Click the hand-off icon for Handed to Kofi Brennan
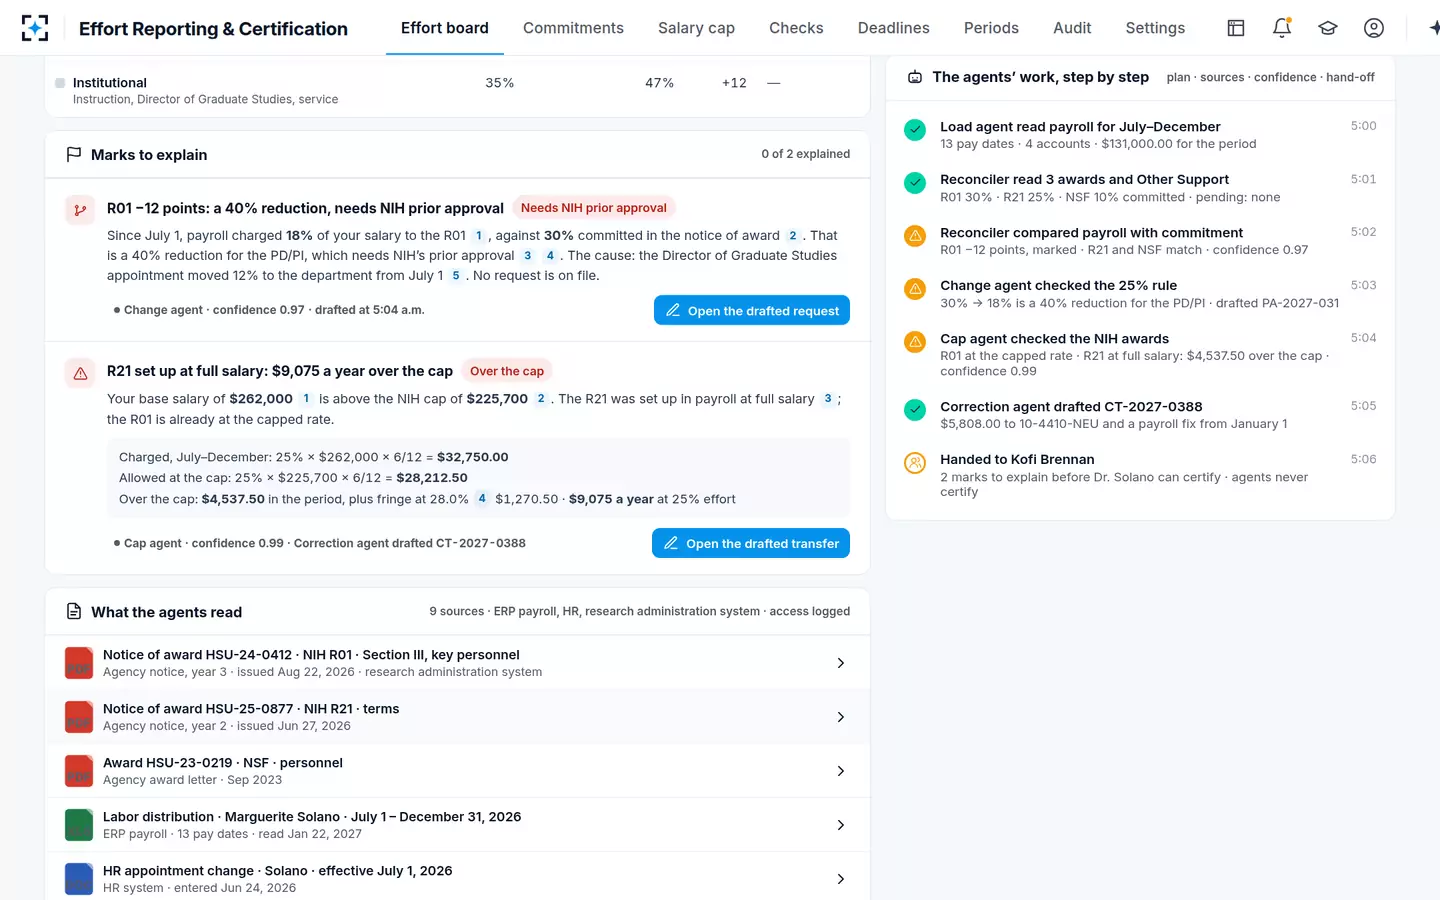Viewport: 1440px width, 900px height. (915, 463)
